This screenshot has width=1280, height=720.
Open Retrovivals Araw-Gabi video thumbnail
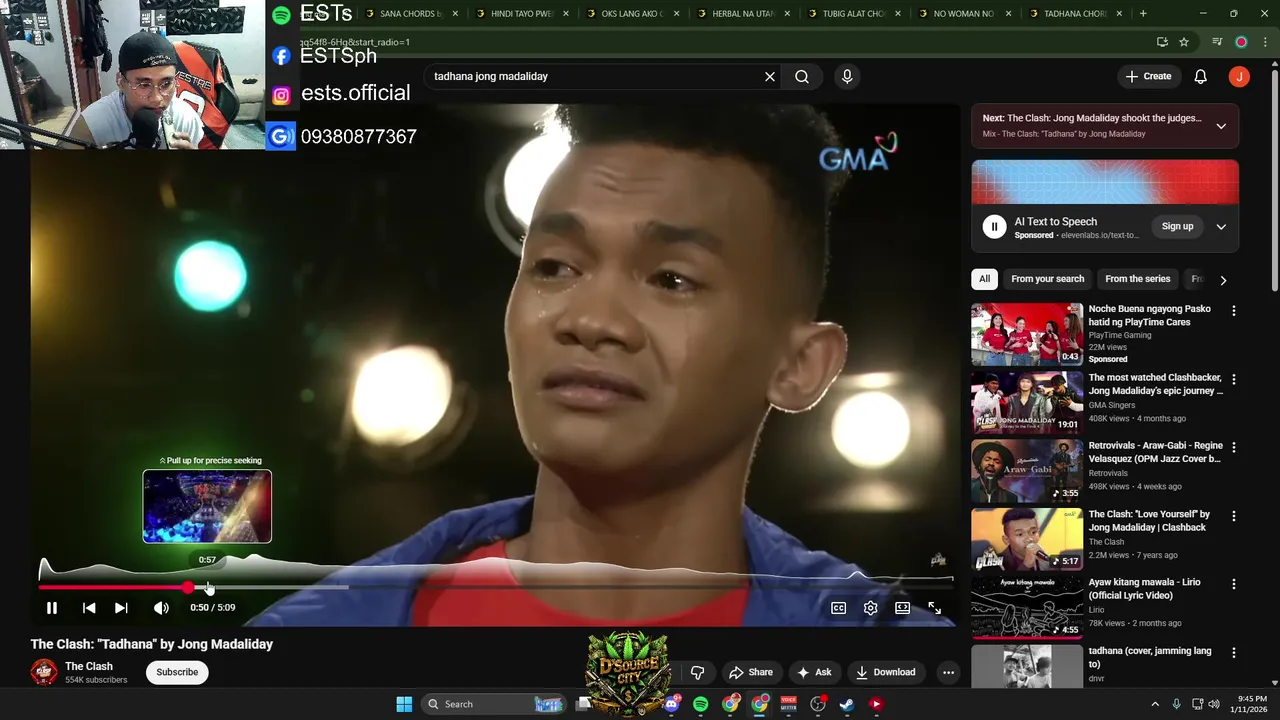point(1027,471)
